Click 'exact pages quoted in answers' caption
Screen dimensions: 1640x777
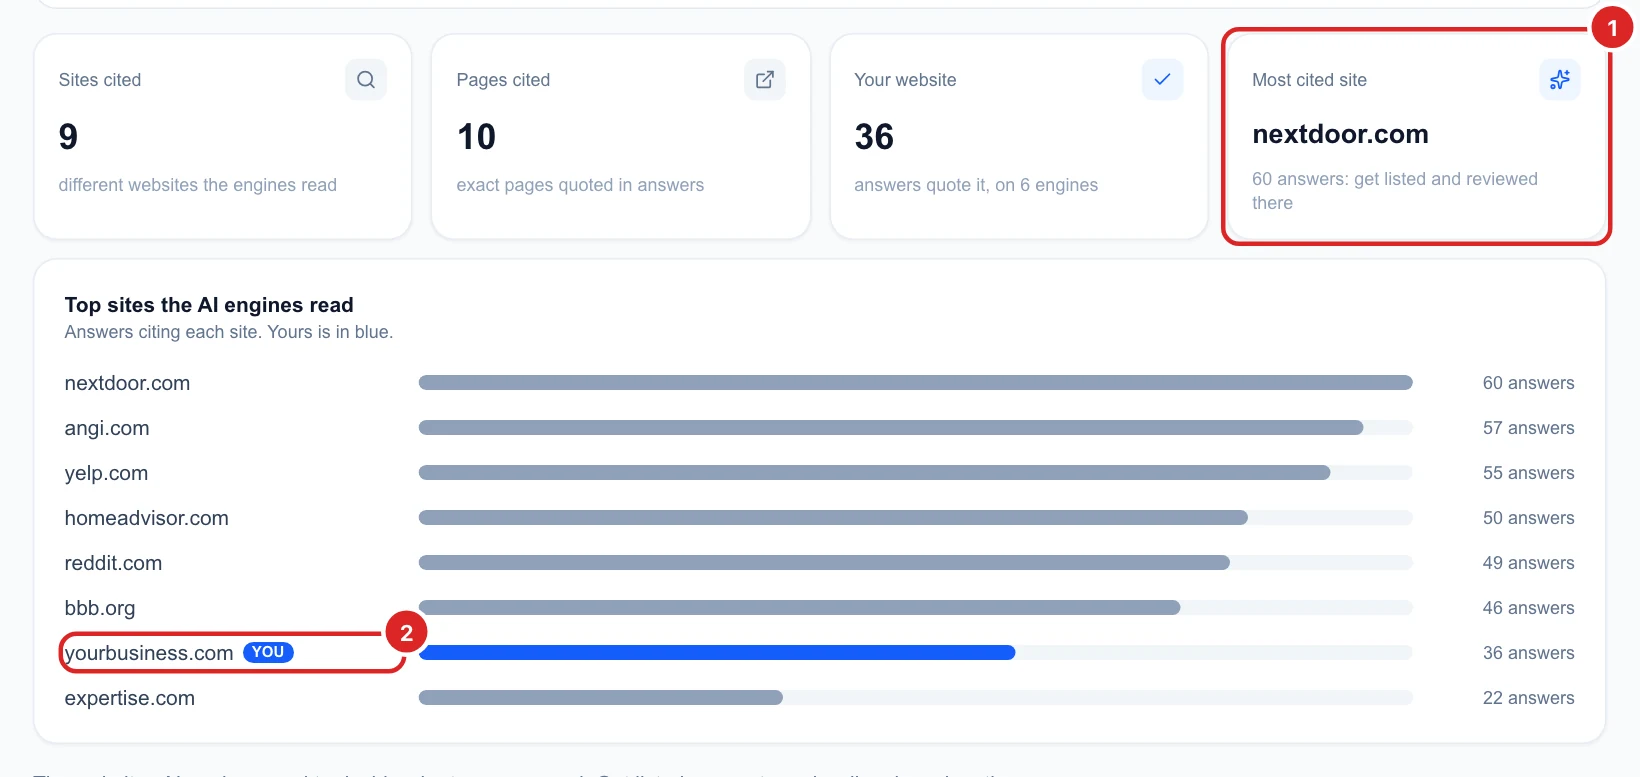pyautogui.click(x=580, y=185)
